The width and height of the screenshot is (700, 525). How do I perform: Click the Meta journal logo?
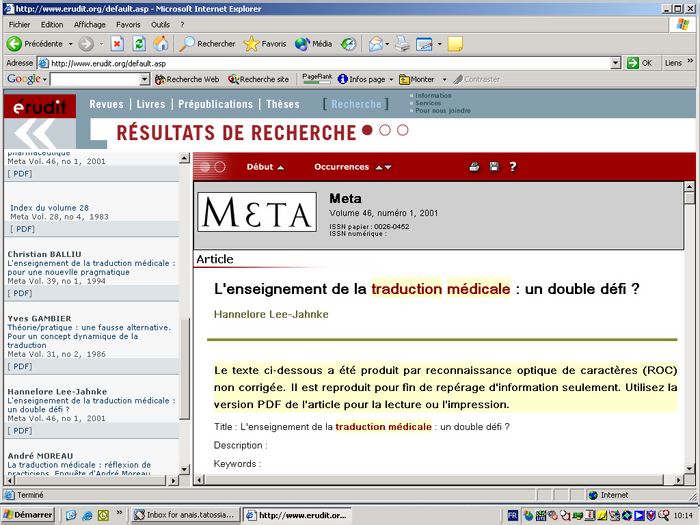(x=257, y=212)
